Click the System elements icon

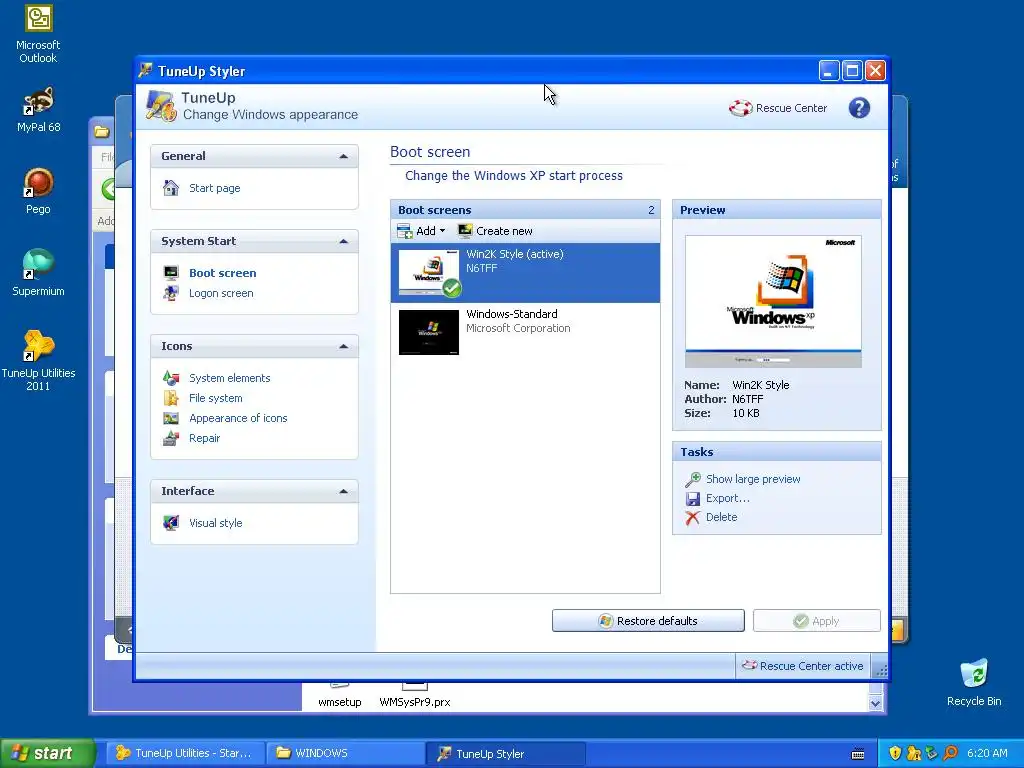(x=171, y=378)
